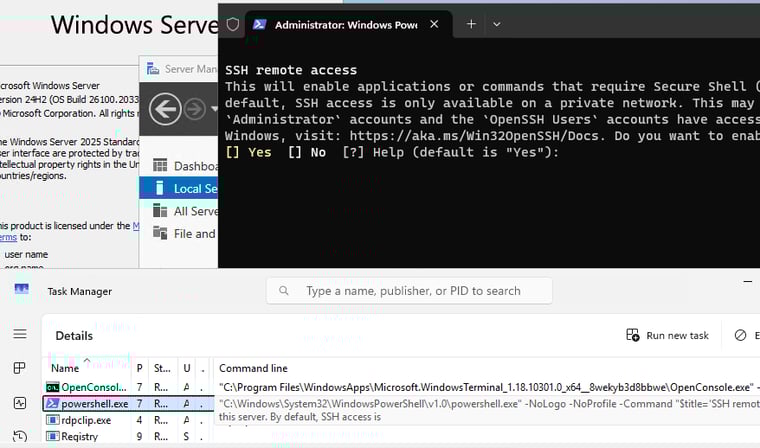This screenshot has width=760, height=448.
Task: Click the Yes option in terminal prompt
Action: pos(248,152)
